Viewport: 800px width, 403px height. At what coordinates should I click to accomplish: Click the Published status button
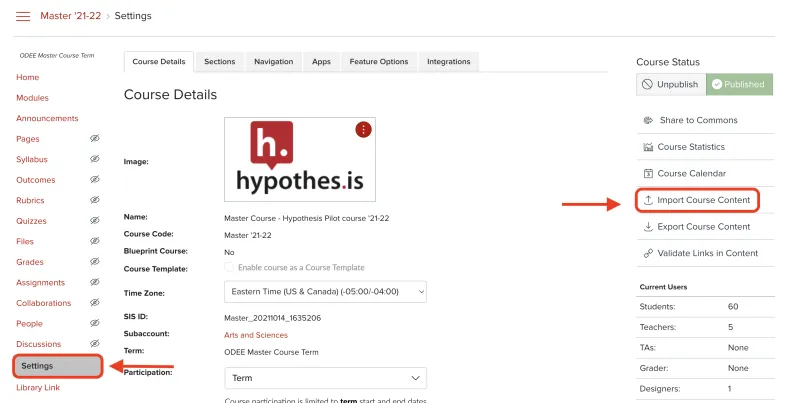pos(739,84)
